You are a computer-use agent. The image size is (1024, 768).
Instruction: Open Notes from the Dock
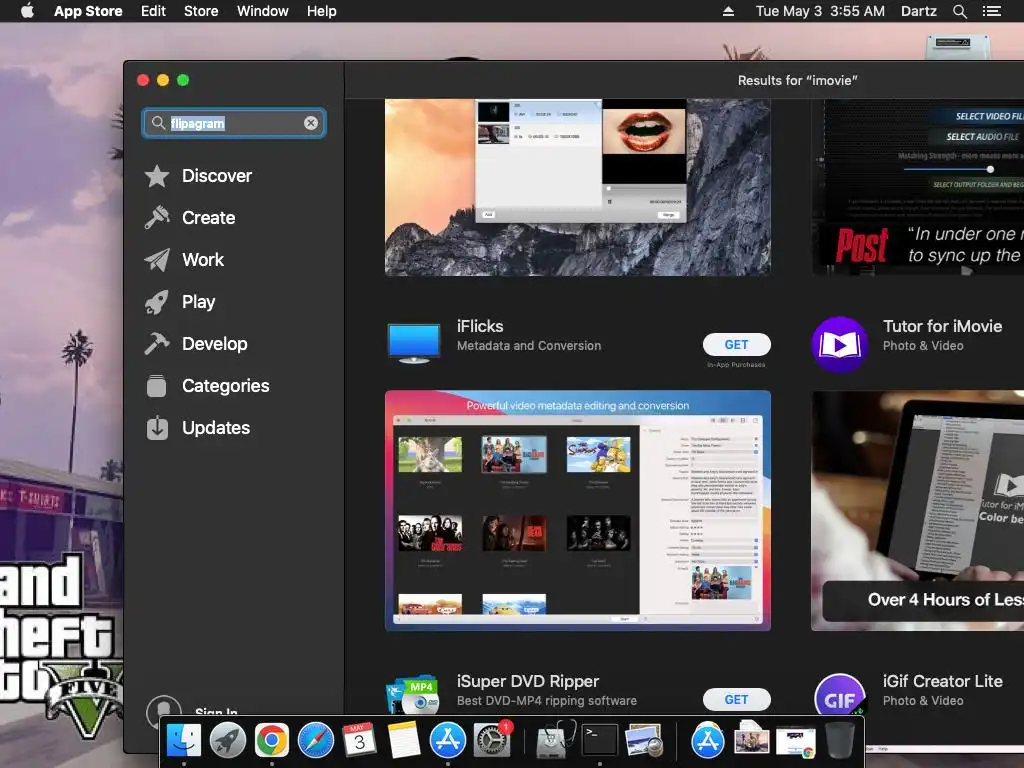[404, 741]
